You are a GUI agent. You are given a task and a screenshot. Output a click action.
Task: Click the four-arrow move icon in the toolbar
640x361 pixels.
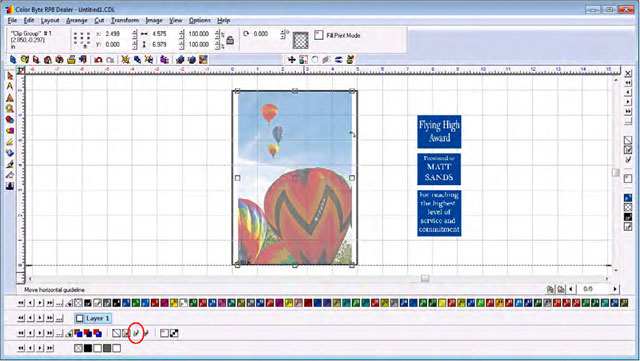(291, 60)
